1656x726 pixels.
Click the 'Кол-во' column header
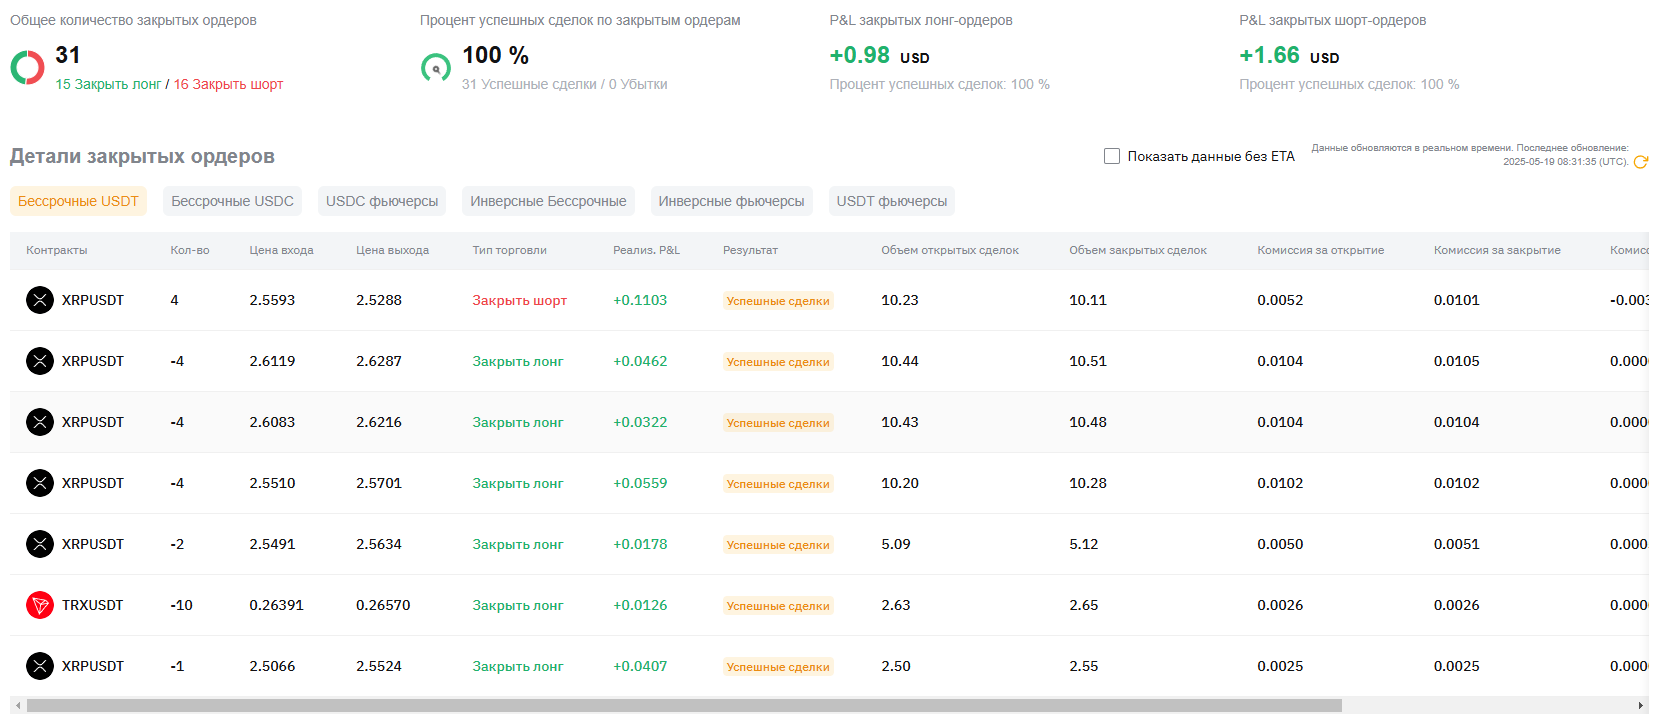190,250
